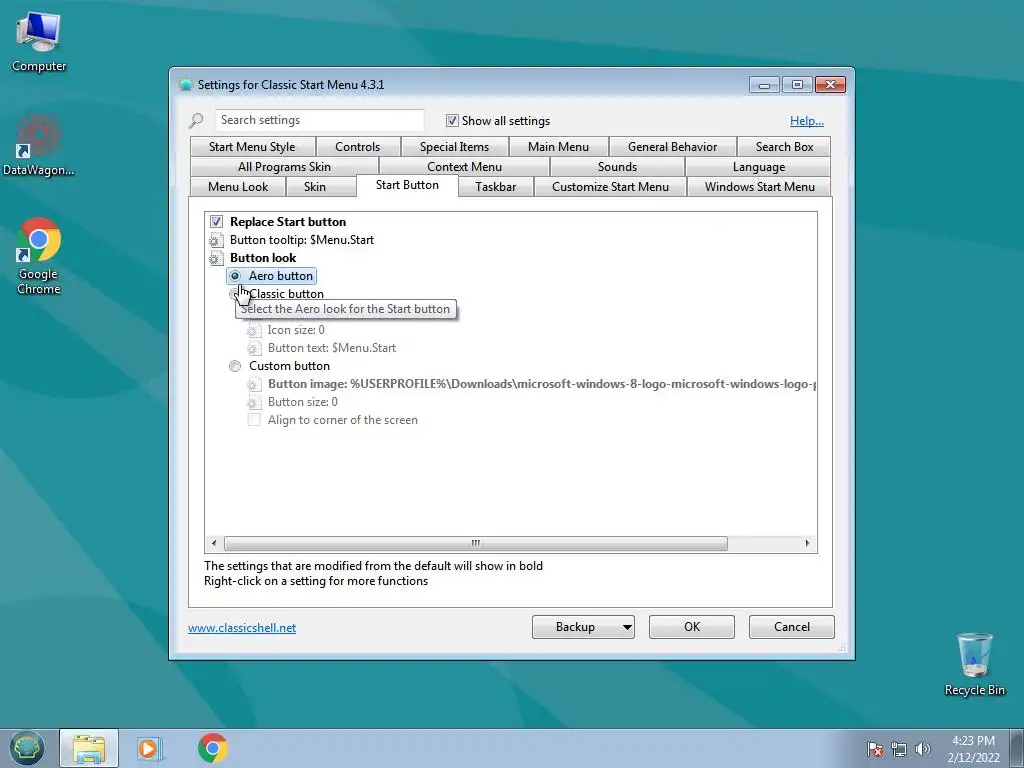Switch to the Language tab
The image size is (1024, 768).
tap(758, 167)
